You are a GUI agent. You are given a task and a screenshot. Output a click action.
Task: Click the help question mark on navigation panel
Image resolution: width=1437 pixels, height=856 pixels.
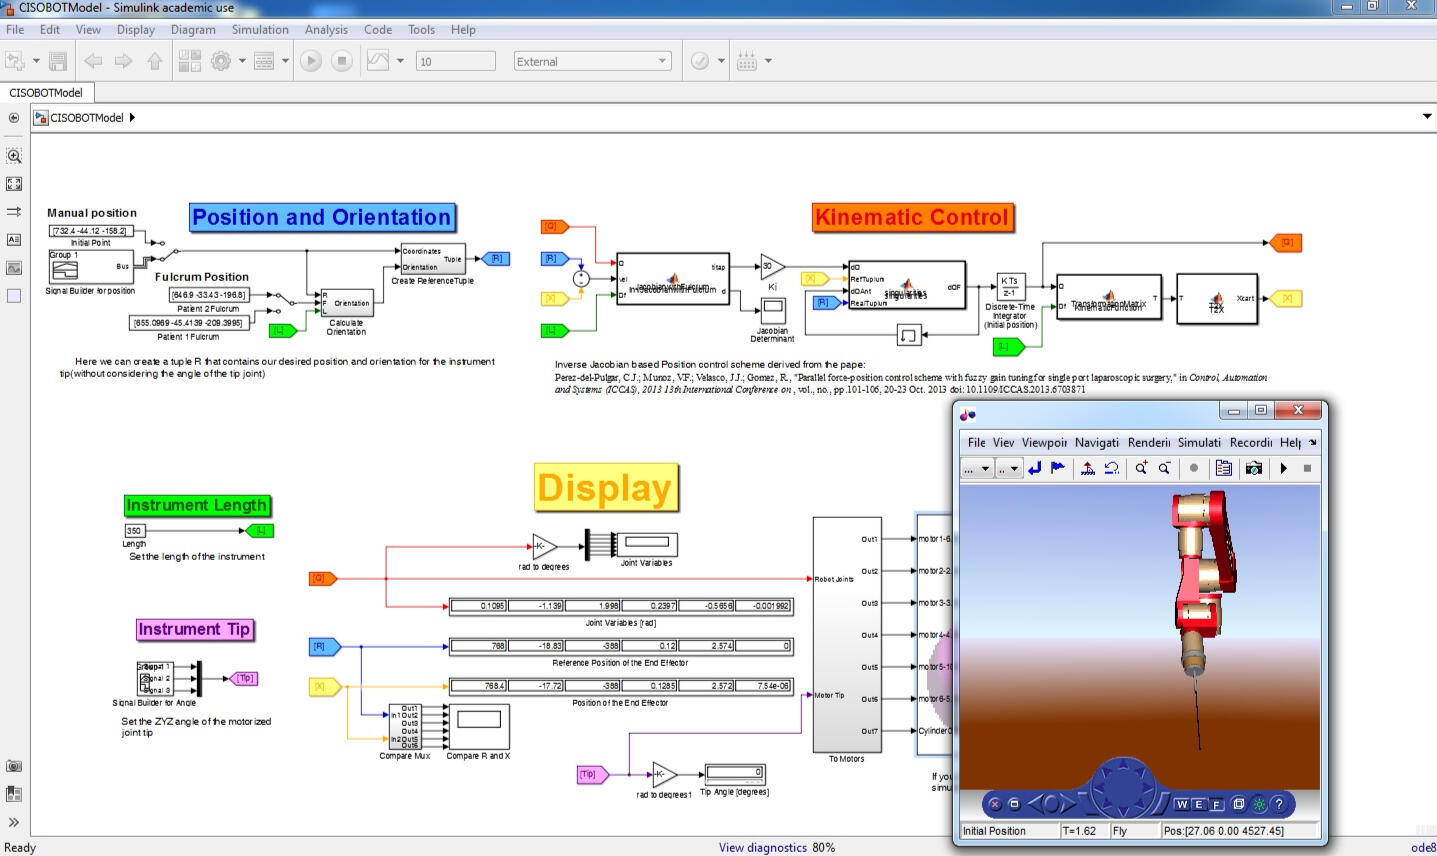click(x=1278, y=804)
